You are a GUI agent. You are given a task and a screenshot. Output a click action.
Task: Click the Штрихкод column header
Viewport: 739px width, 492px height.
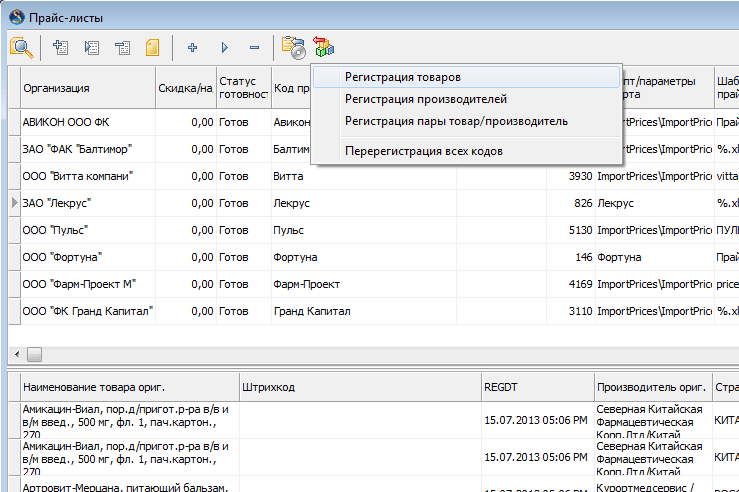361,387
